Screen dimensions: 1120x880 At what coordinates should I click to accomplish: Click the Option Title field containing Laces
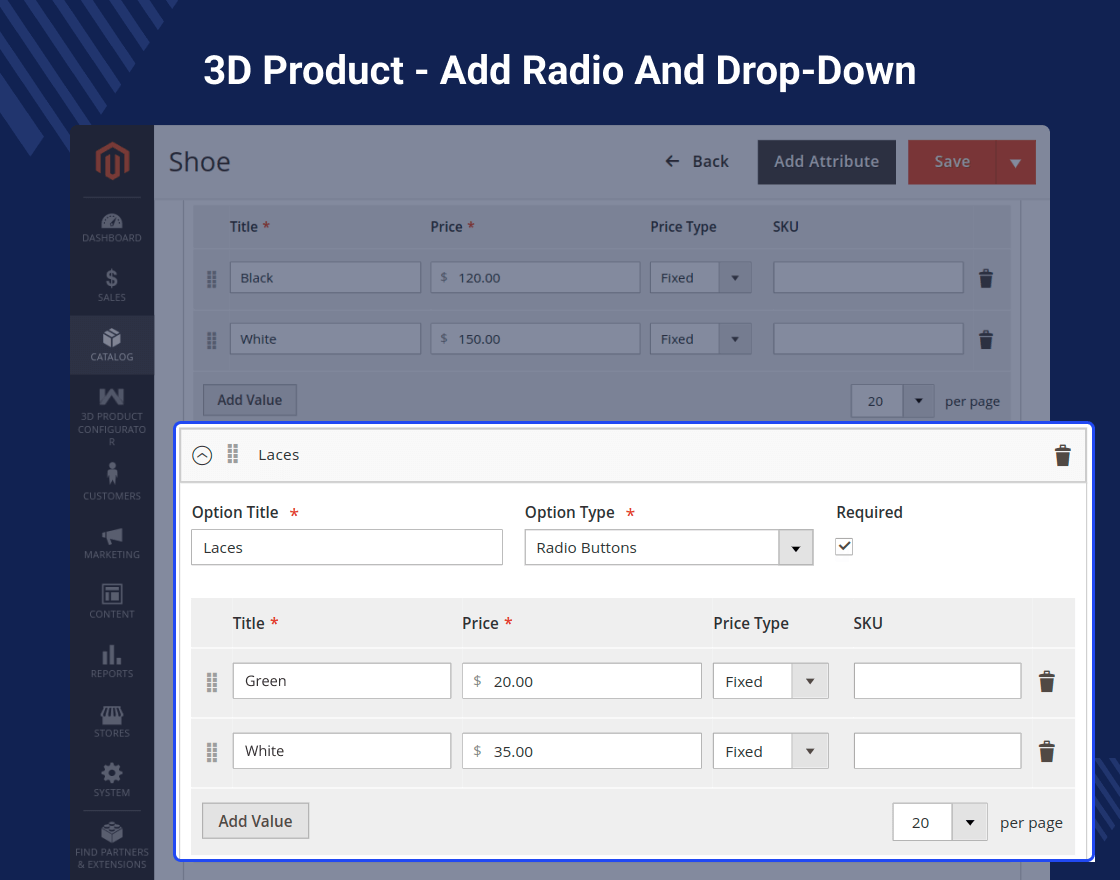point(346,548)
